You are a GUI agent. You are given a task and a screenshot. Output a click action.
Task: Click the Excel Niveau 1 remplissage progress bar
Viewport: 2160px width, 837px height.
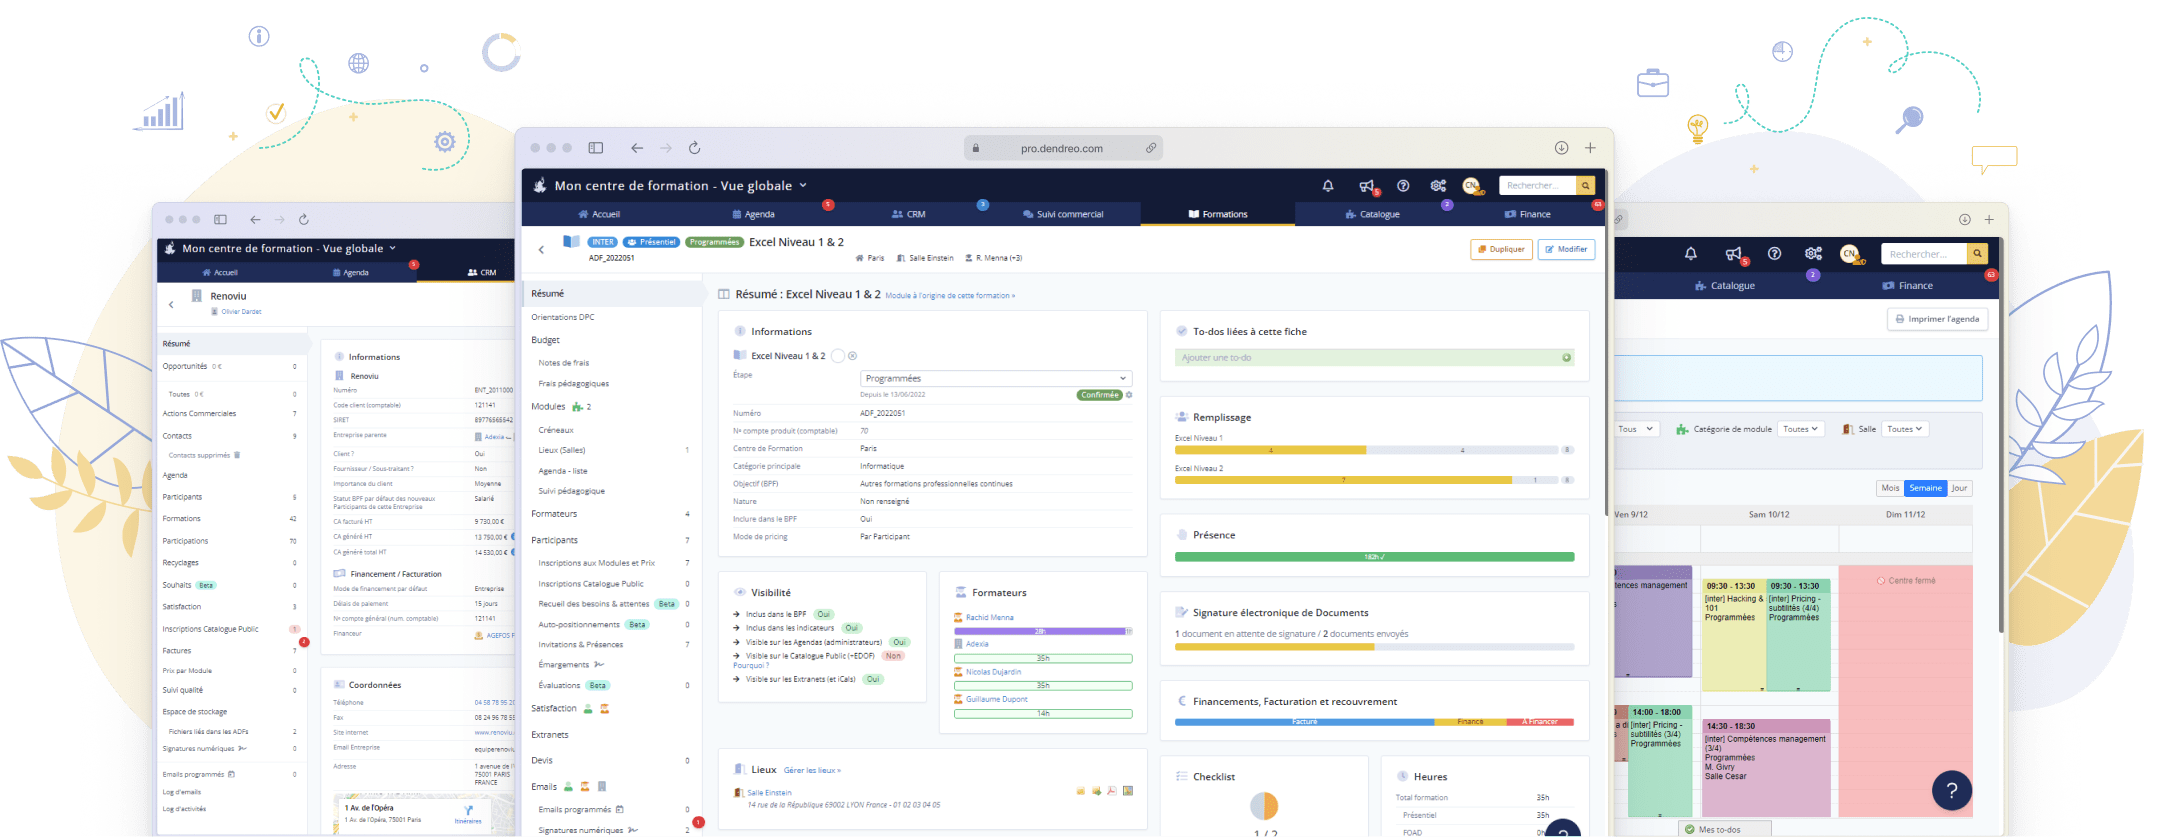[x=1366, y=450]
